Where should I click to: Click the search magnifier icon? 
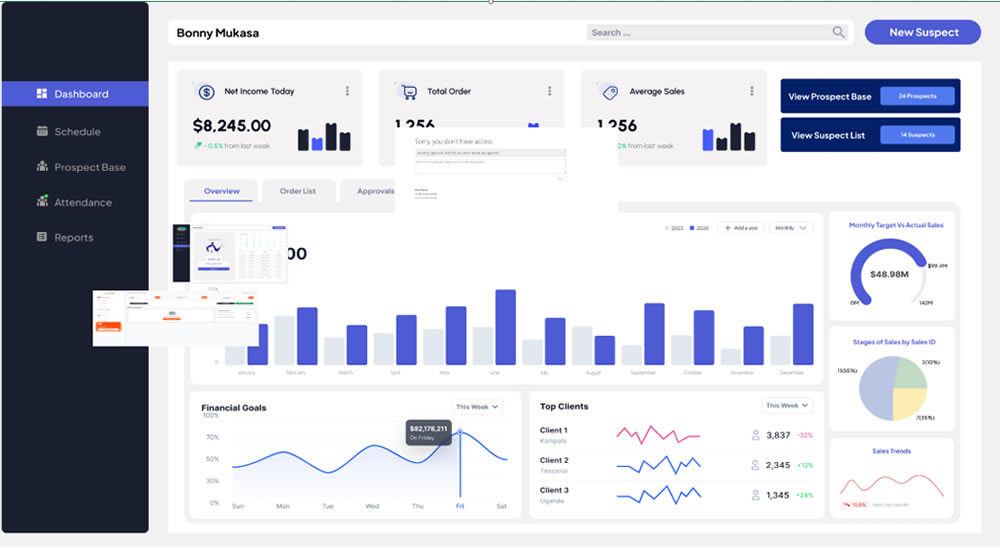[x=838, y=33]
